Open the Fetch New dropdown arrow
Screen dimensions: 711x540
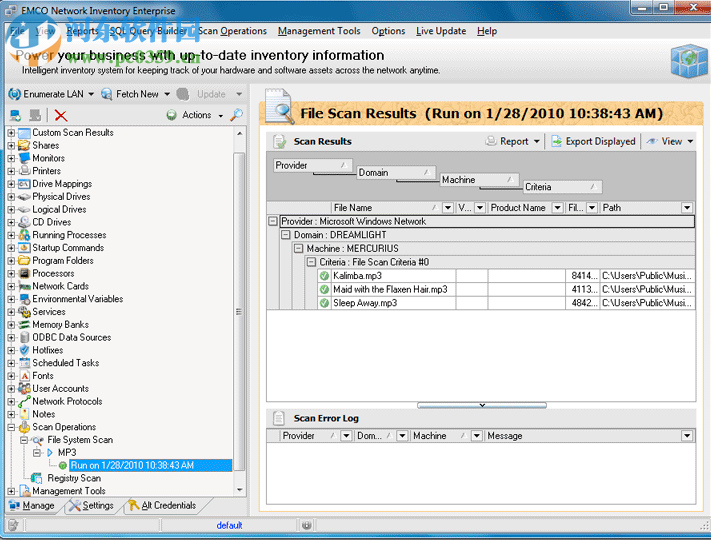click(167, 94)
